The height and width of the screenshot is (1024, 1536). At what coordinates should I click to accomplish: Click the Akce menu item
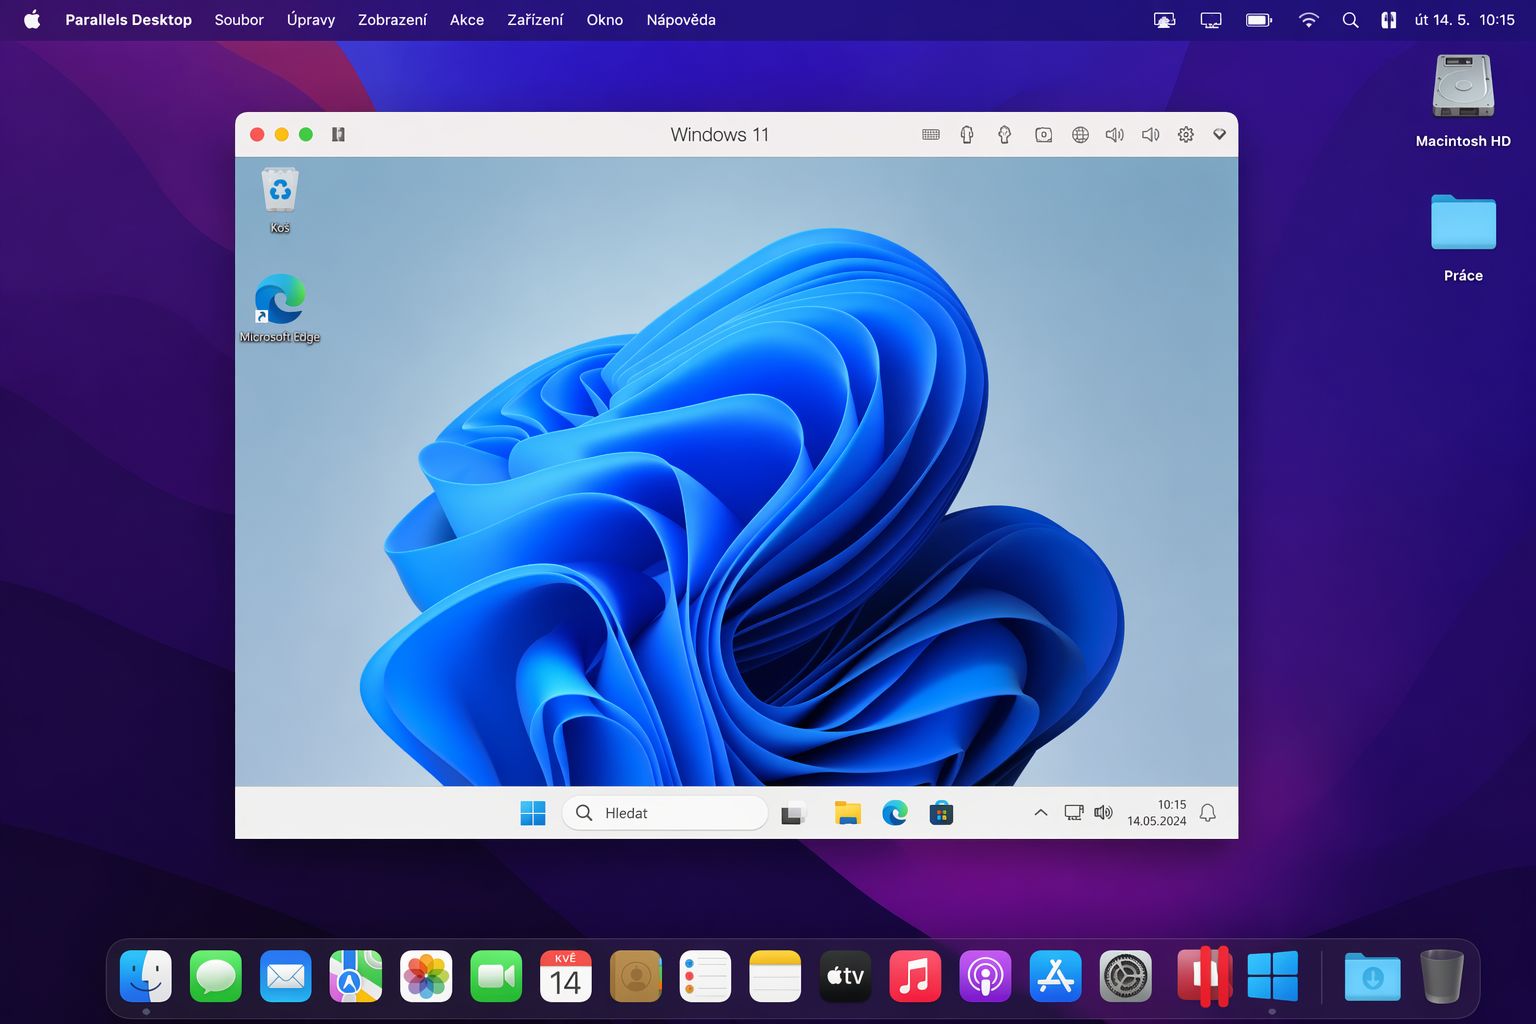tap(466, 20)
